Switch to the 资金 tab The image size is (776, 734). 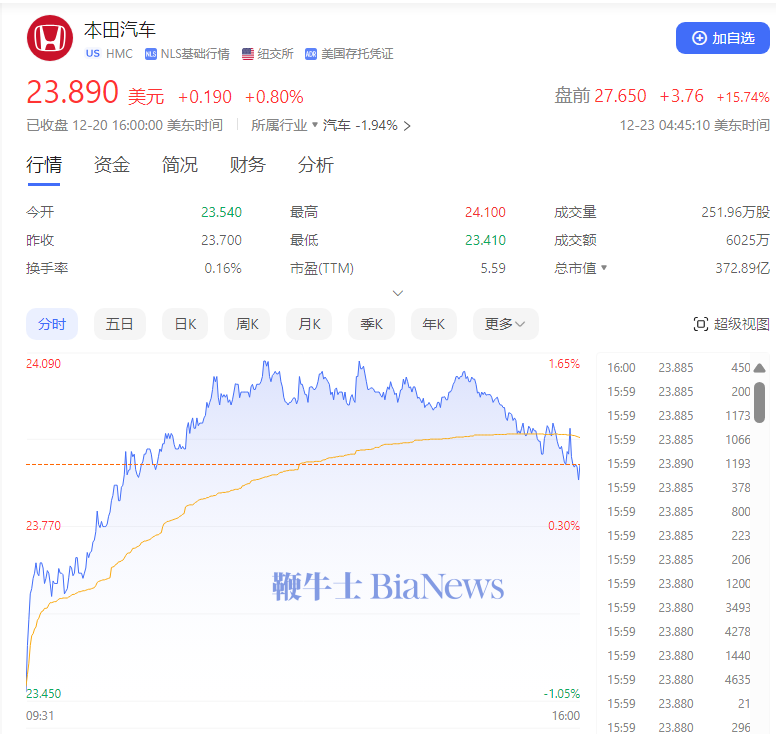point(112,165)
